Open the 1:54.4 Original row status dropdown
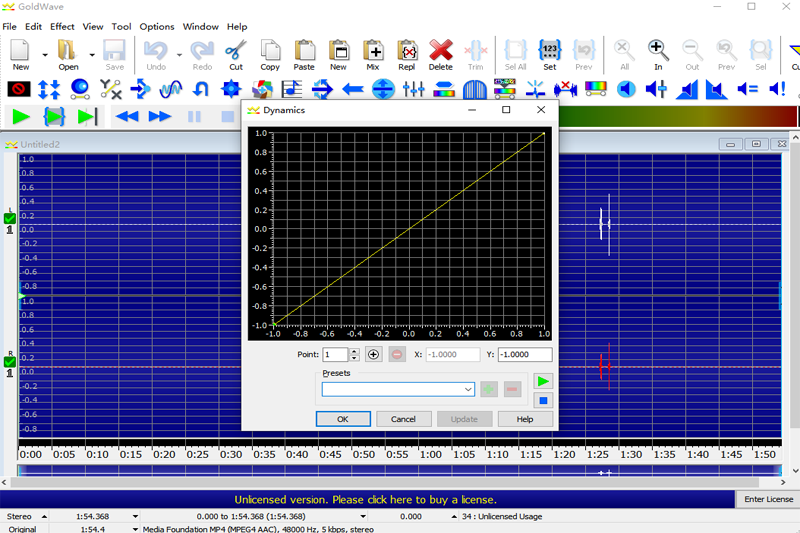Image resolution: width=800 pixels, height=533 pixels. (135, 529)
